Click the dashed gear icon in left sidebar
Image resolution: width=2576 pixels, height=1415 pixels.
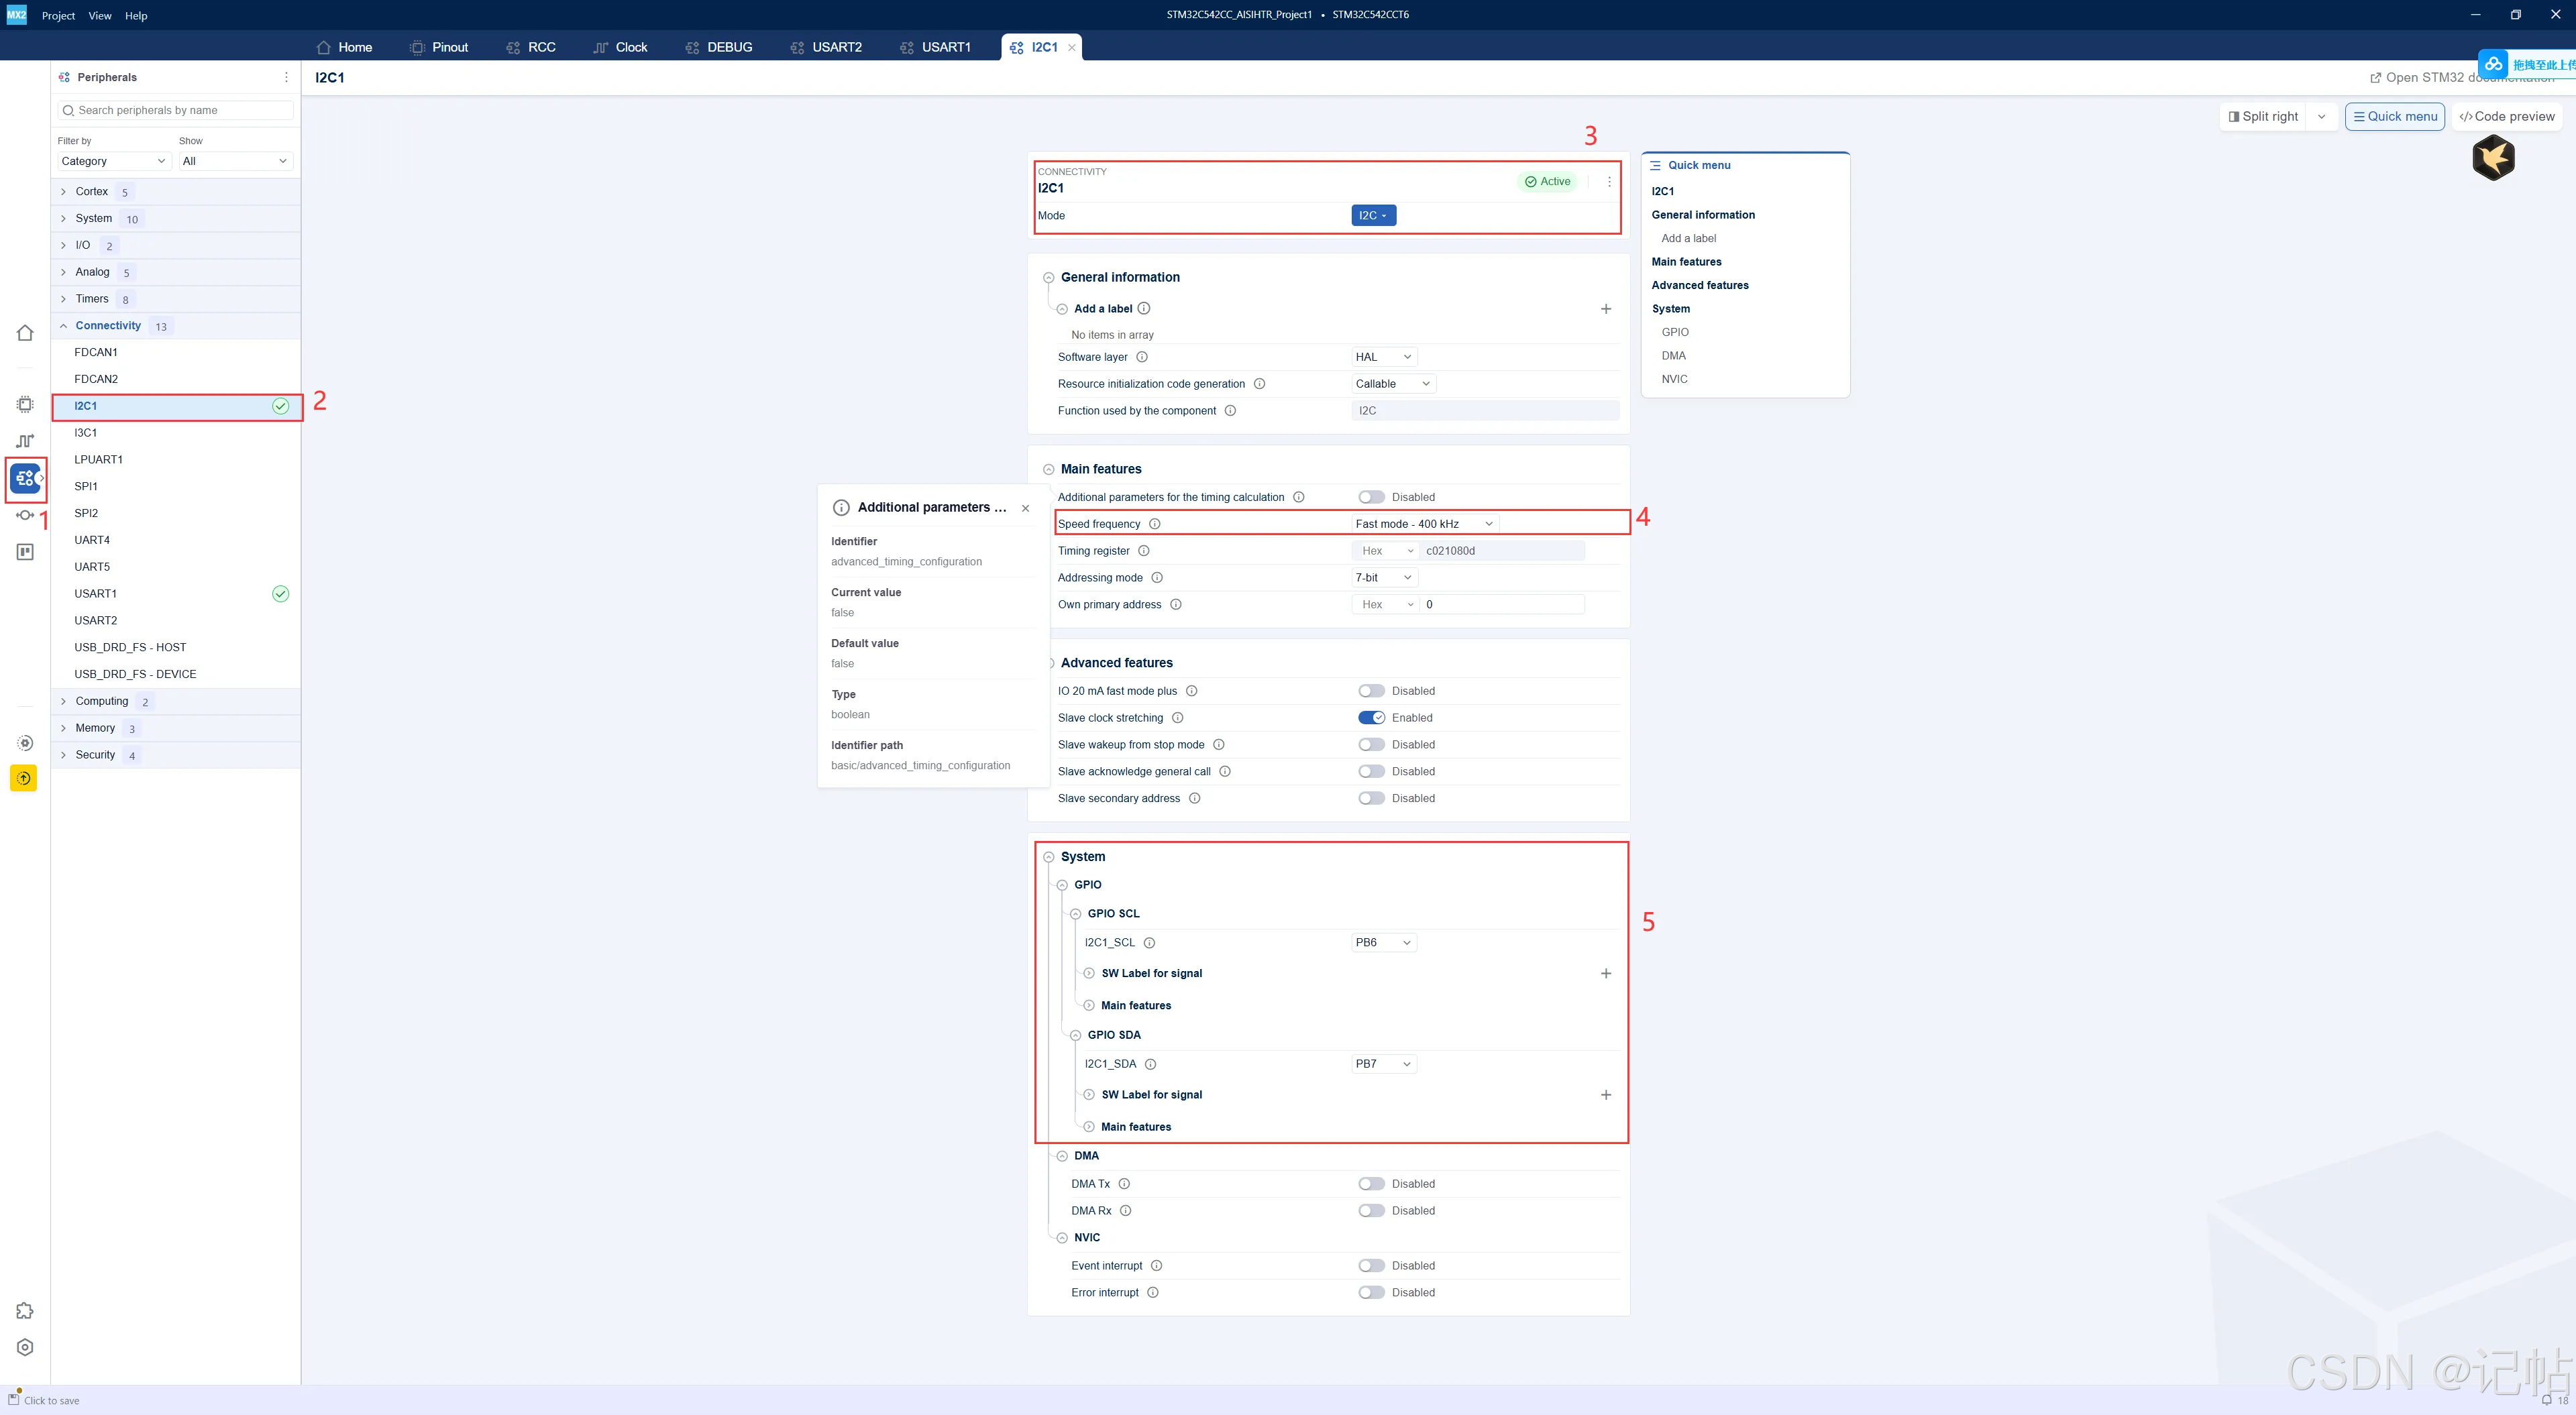click(x=25, y=743)
